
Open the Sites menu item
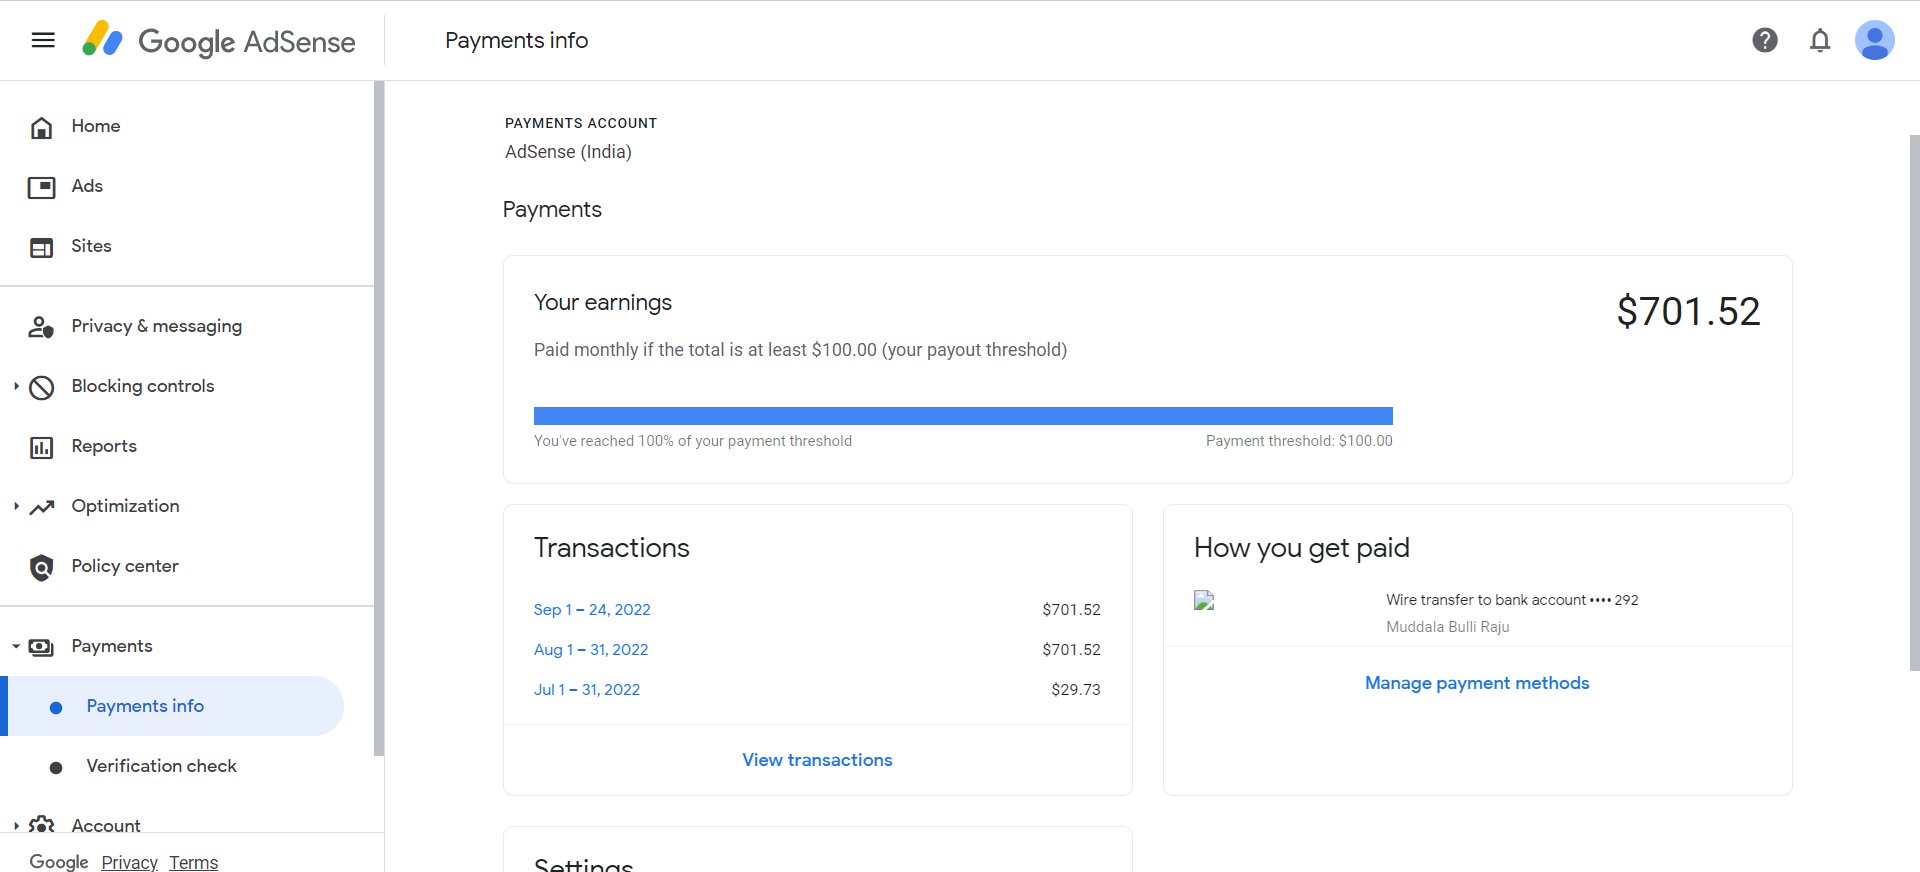tap(91, 246)
